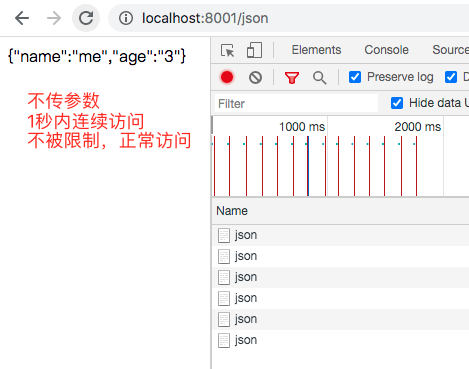Click the 2000 ms label in the timeline overview
The height and width of the screenshot is (369, 469).
[418, 127]
